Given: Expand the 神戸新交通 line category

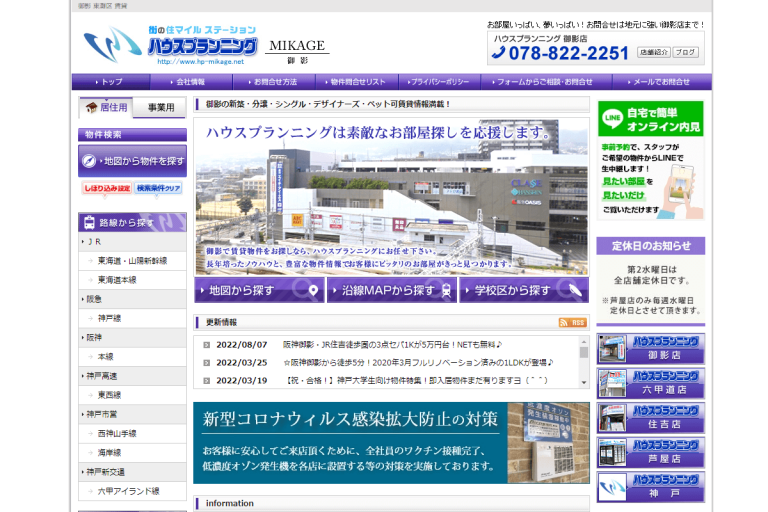Looking at the screenshot, I should coord(132,472).
